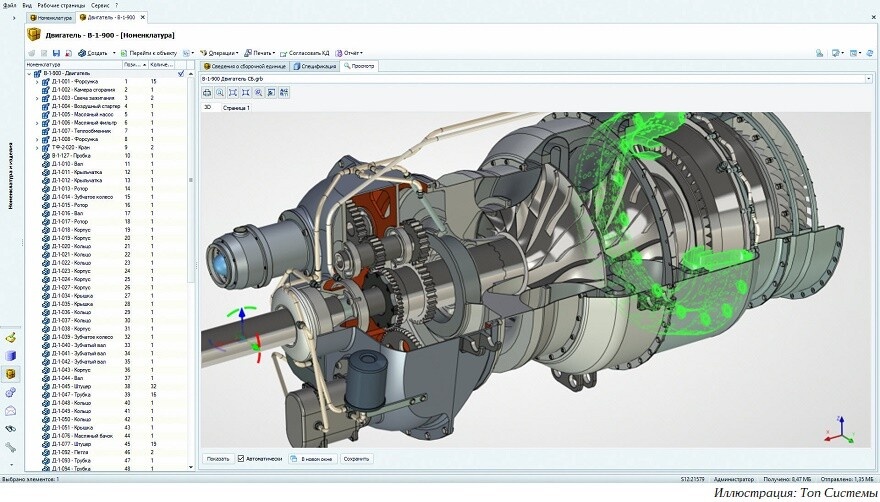This screenshot has width=880, height=502.
Task: Expand Д-1-006 Масляный фильтр node
Action: [37, 123]
